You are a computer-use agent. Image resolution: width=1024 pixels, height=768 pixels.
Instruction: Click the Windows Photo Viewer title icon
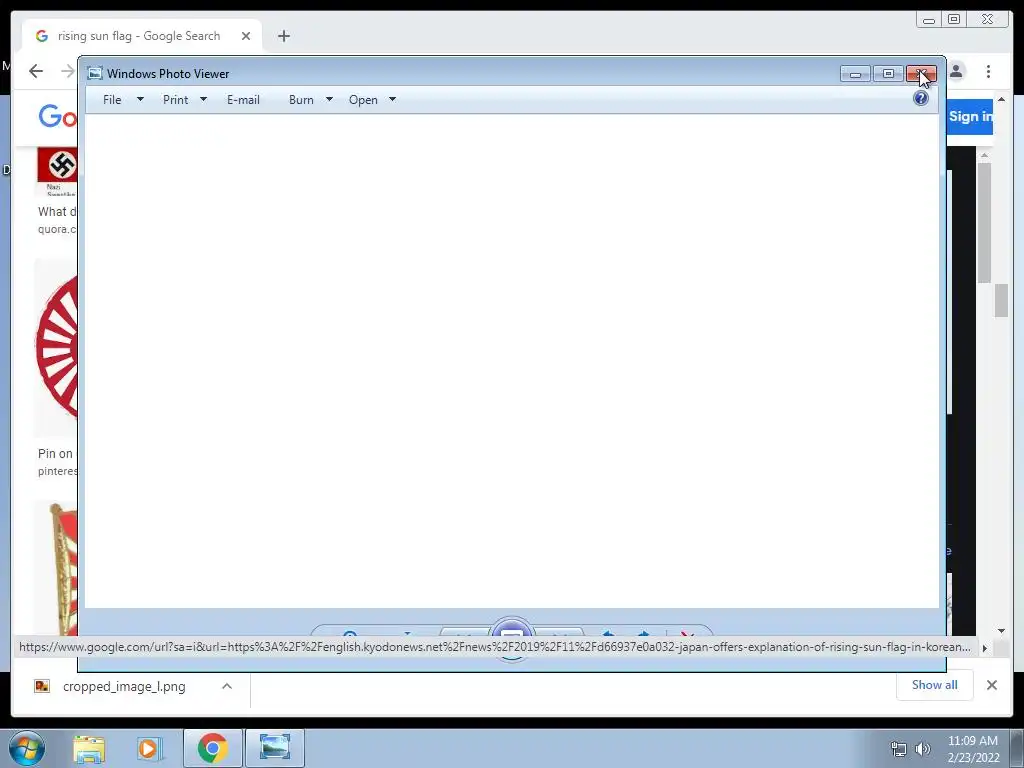(95, 73)
